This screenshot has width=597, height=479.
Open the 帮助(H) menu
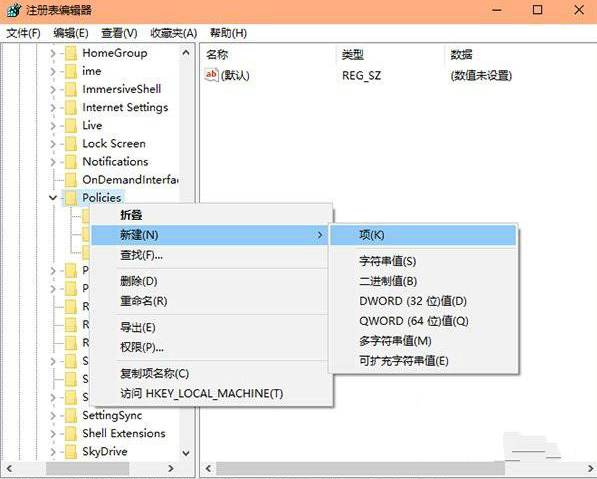(x=228, y=34)
